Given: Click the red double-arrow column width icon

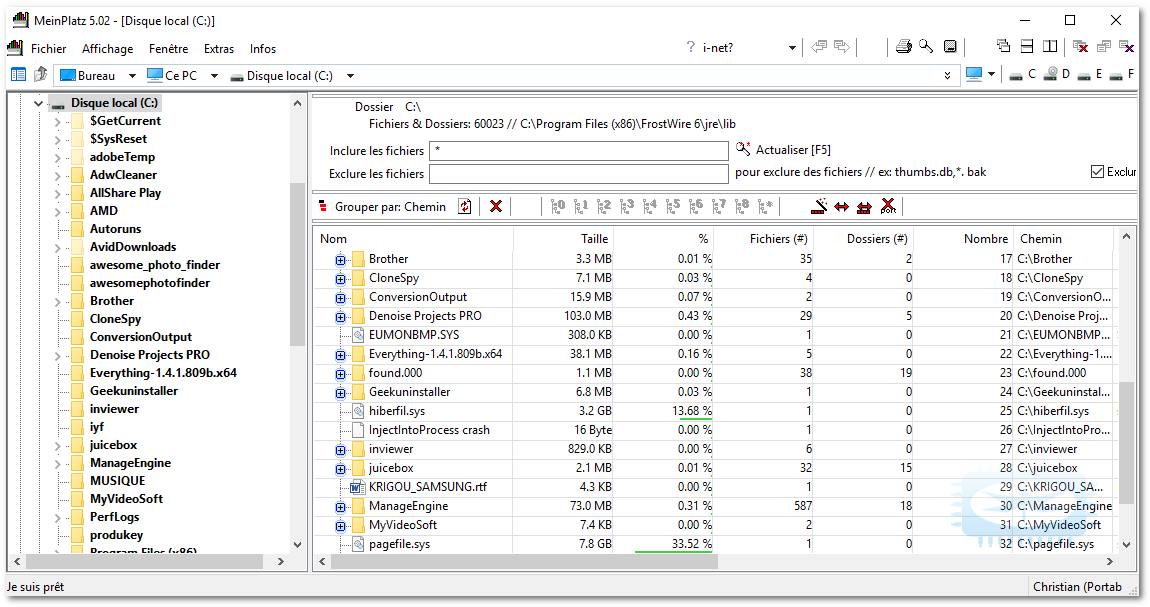Looking at the screenshot, I should pyautogui.click(x=841, y=207).
